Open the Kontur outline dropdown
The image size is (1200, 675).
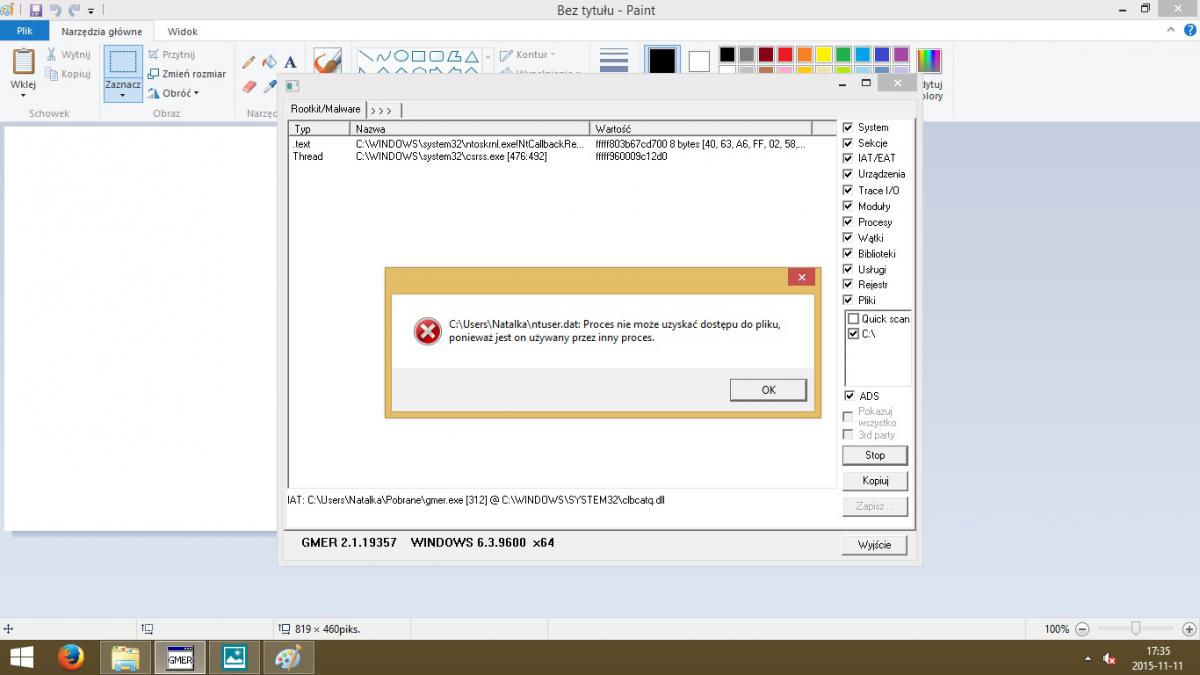pyautogui.click(x=528, y=55)
